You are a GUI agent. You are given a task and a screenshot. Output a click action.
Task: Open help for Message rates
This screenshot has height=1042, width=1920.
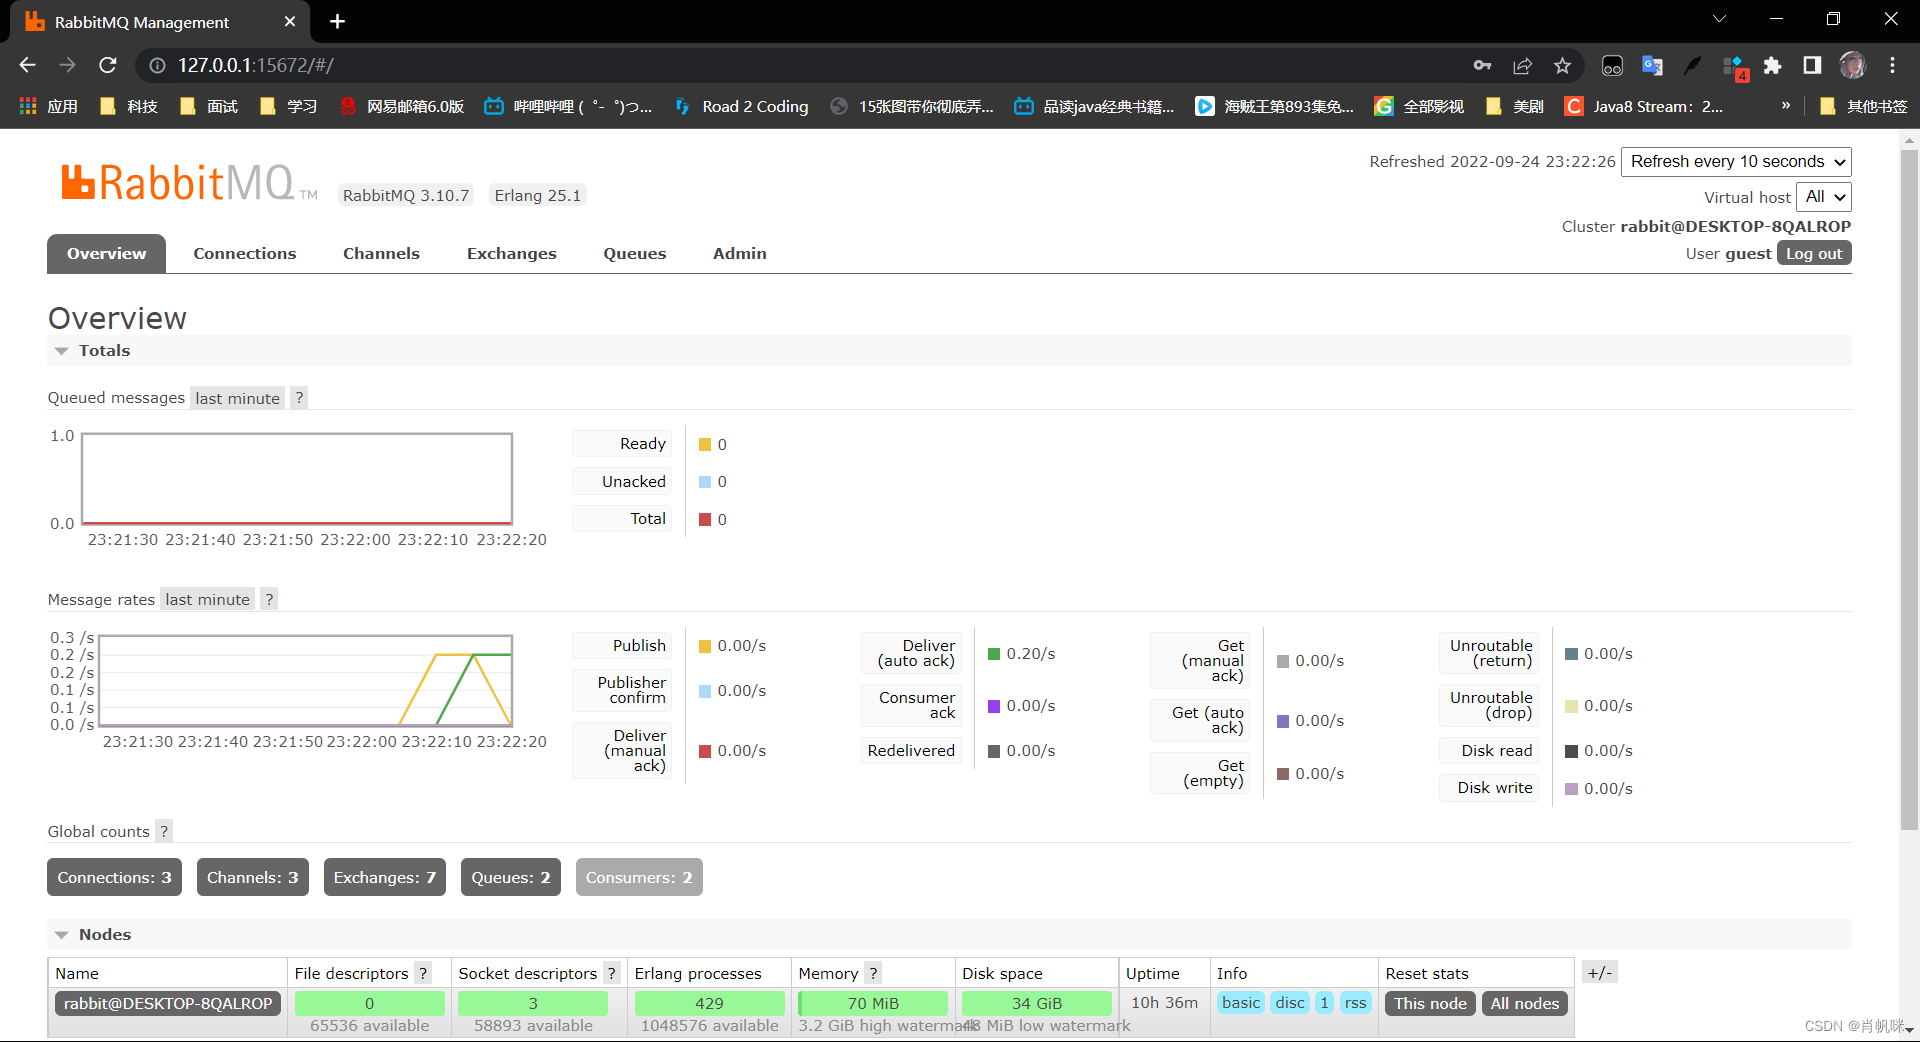269,599
